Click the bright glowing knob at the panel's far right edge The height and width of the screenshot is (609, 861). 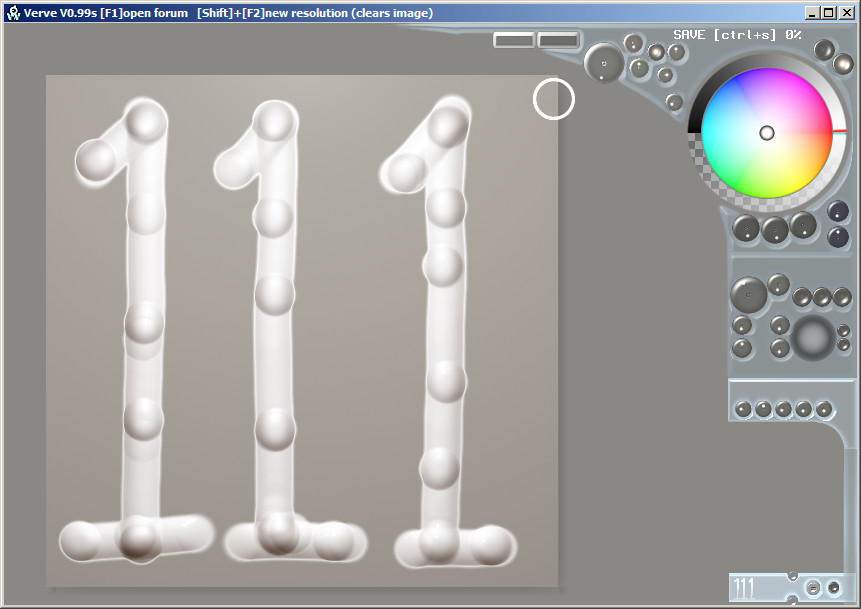point(843,64)
